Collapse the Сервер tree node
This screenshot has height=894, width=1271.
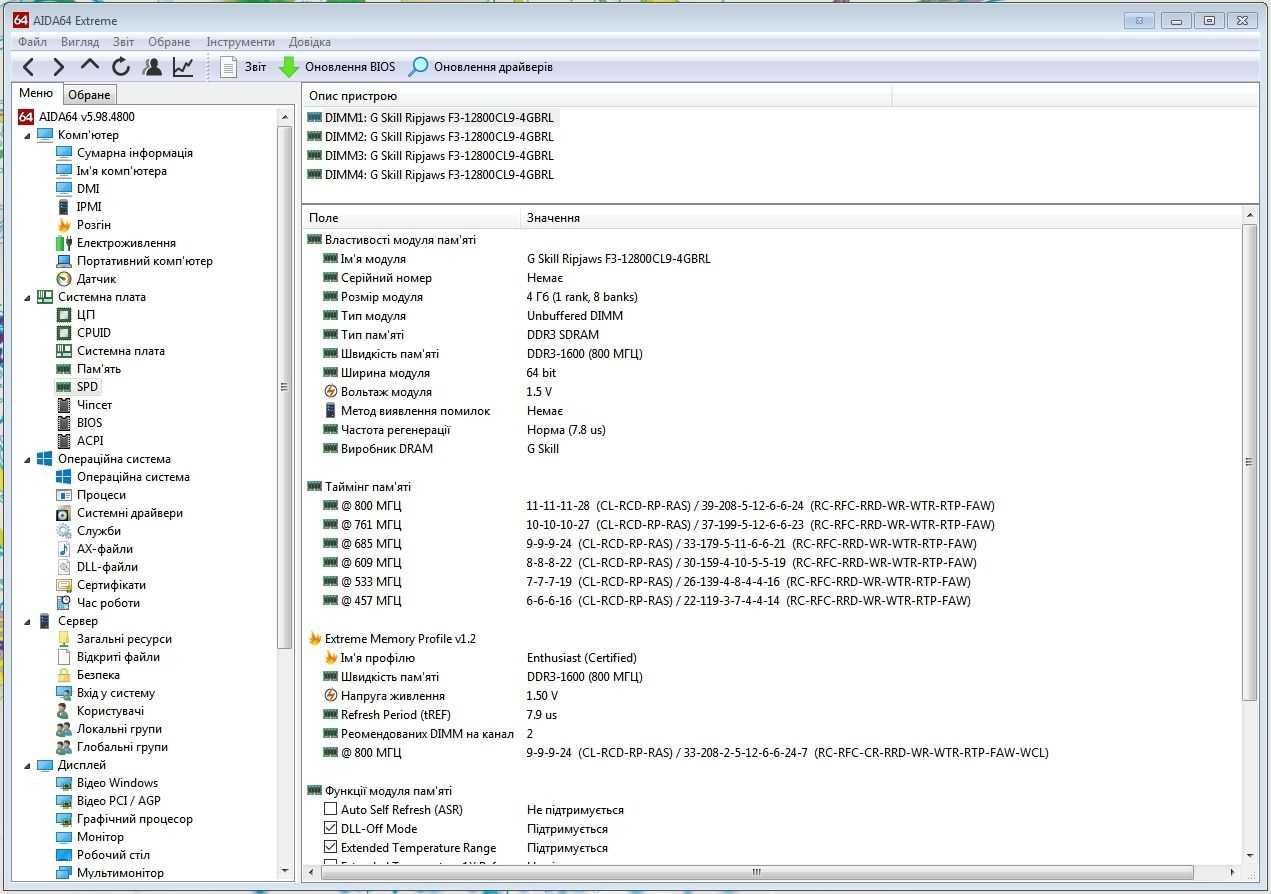27,621
